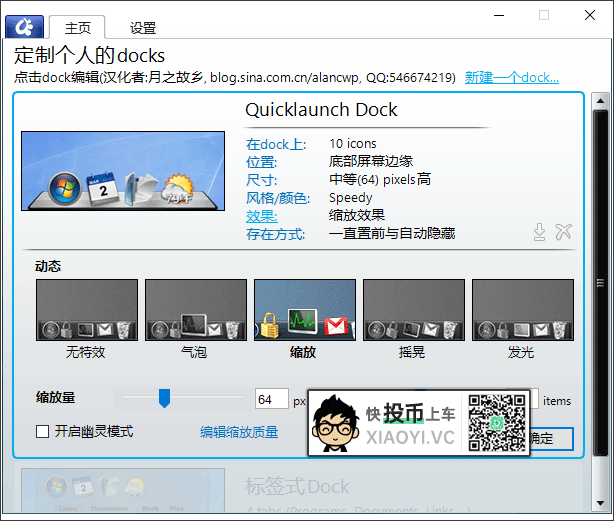This screenshot has height=521, width=614.
Task: Select the faded 标签式Dock preview below
Action: coord(123,490)
